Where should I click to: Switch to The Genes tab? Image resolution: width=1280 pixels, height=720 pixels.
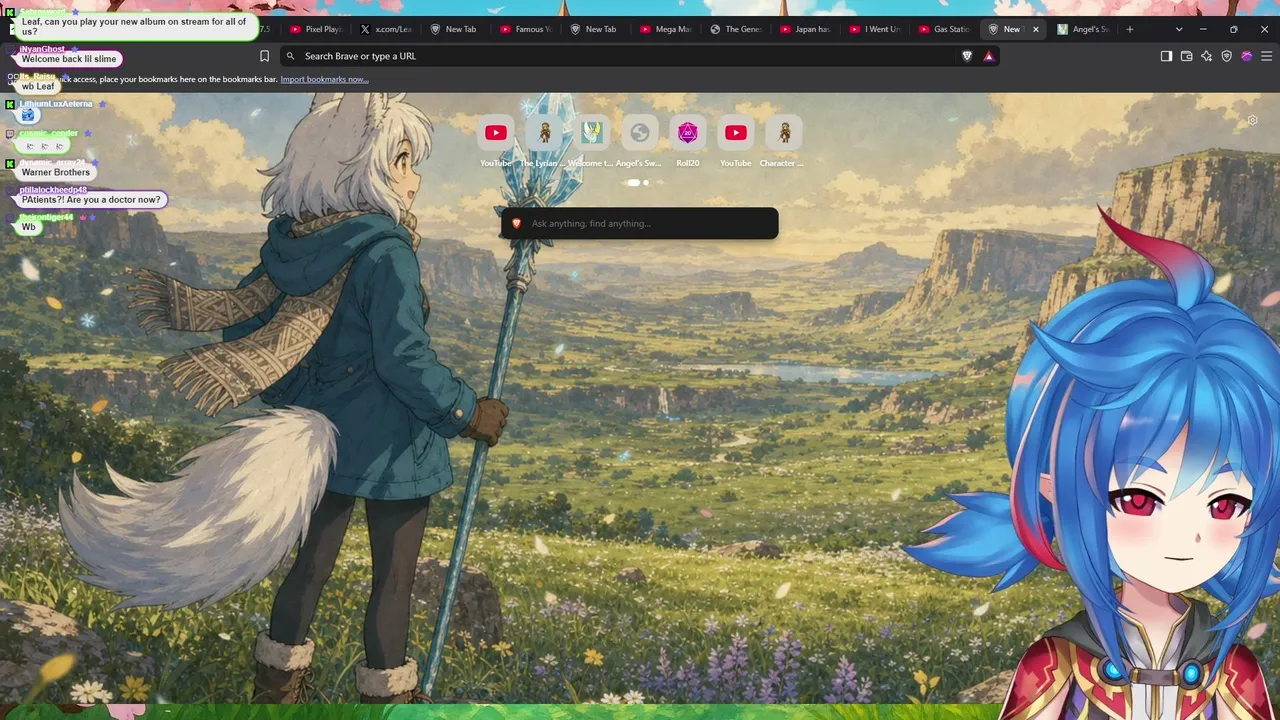click(735, 29)
